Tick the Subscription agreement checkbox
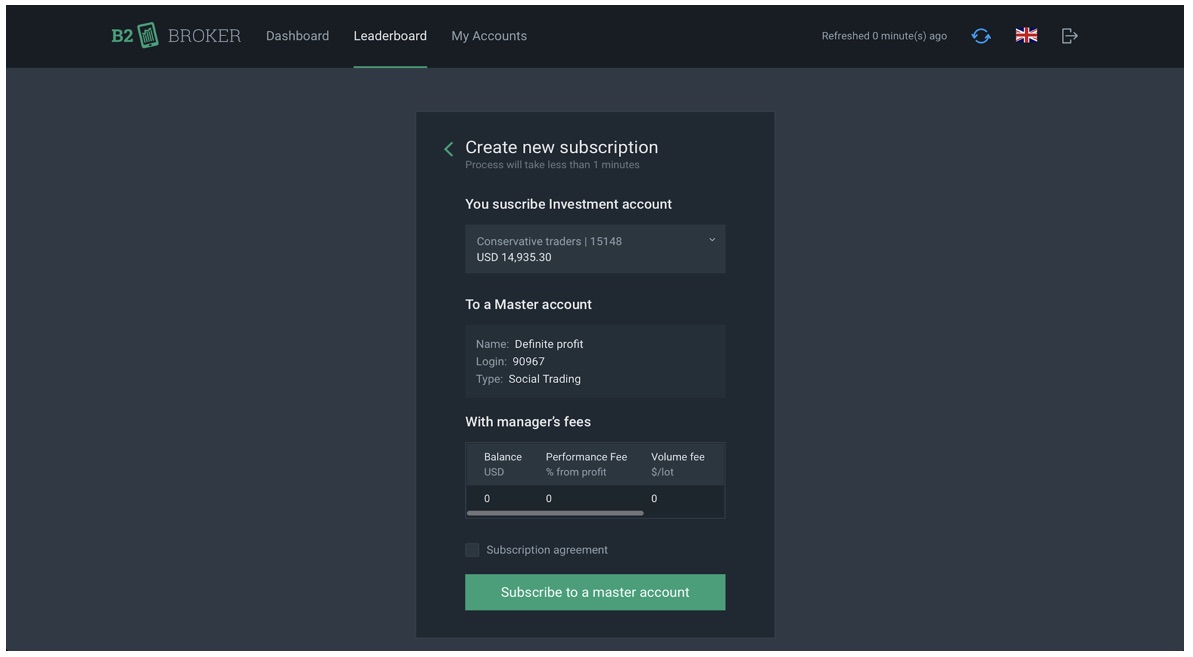Screen dimensions: 1193x657 [472, 550]
